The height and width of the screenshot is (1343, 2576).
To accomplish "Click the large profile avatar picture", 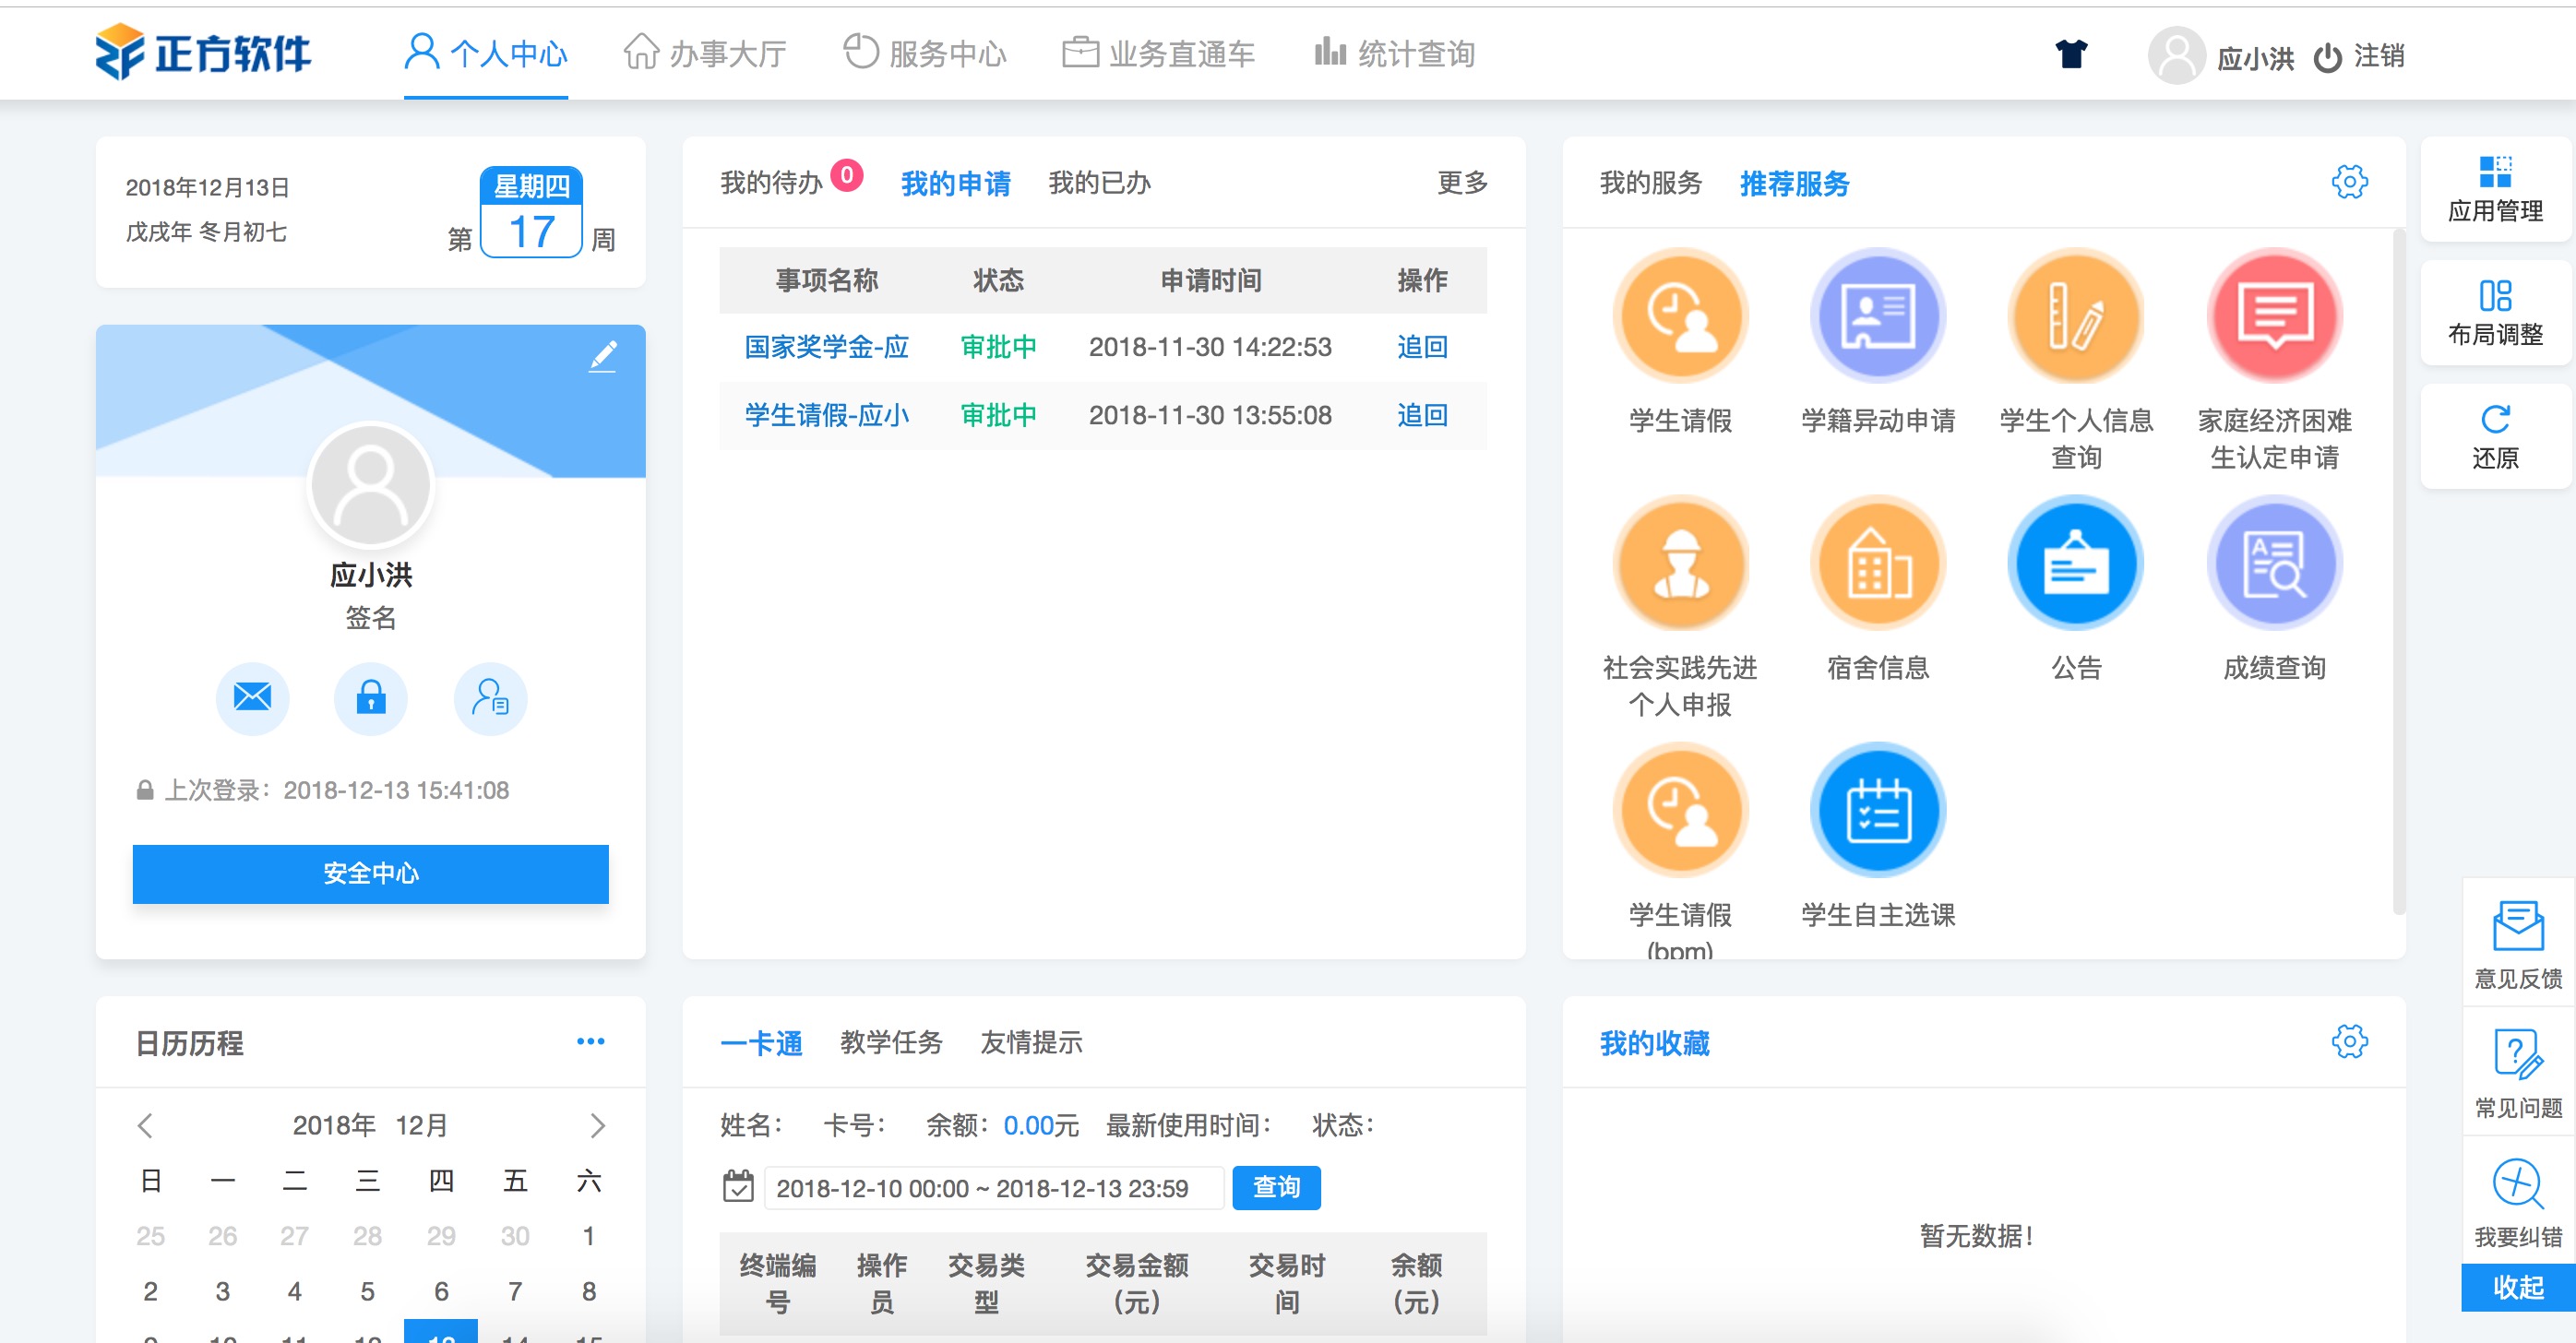I will click(x=371, y=485).
